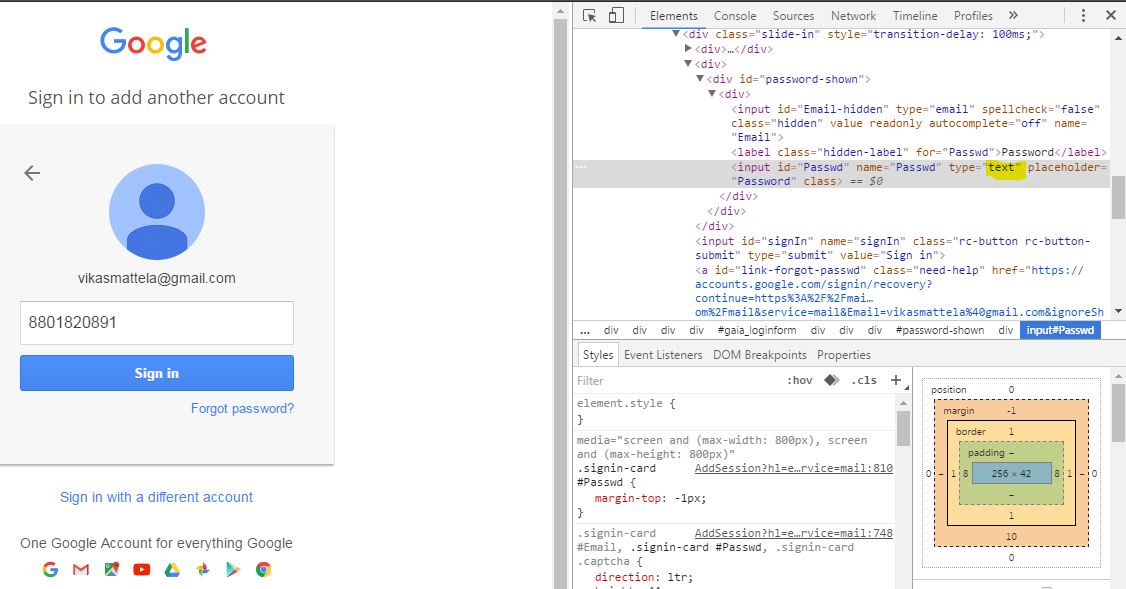Screen dimensions: 1126x589
Task: Collapse the <div> node under password-shown
Action: tap(712, 94)
